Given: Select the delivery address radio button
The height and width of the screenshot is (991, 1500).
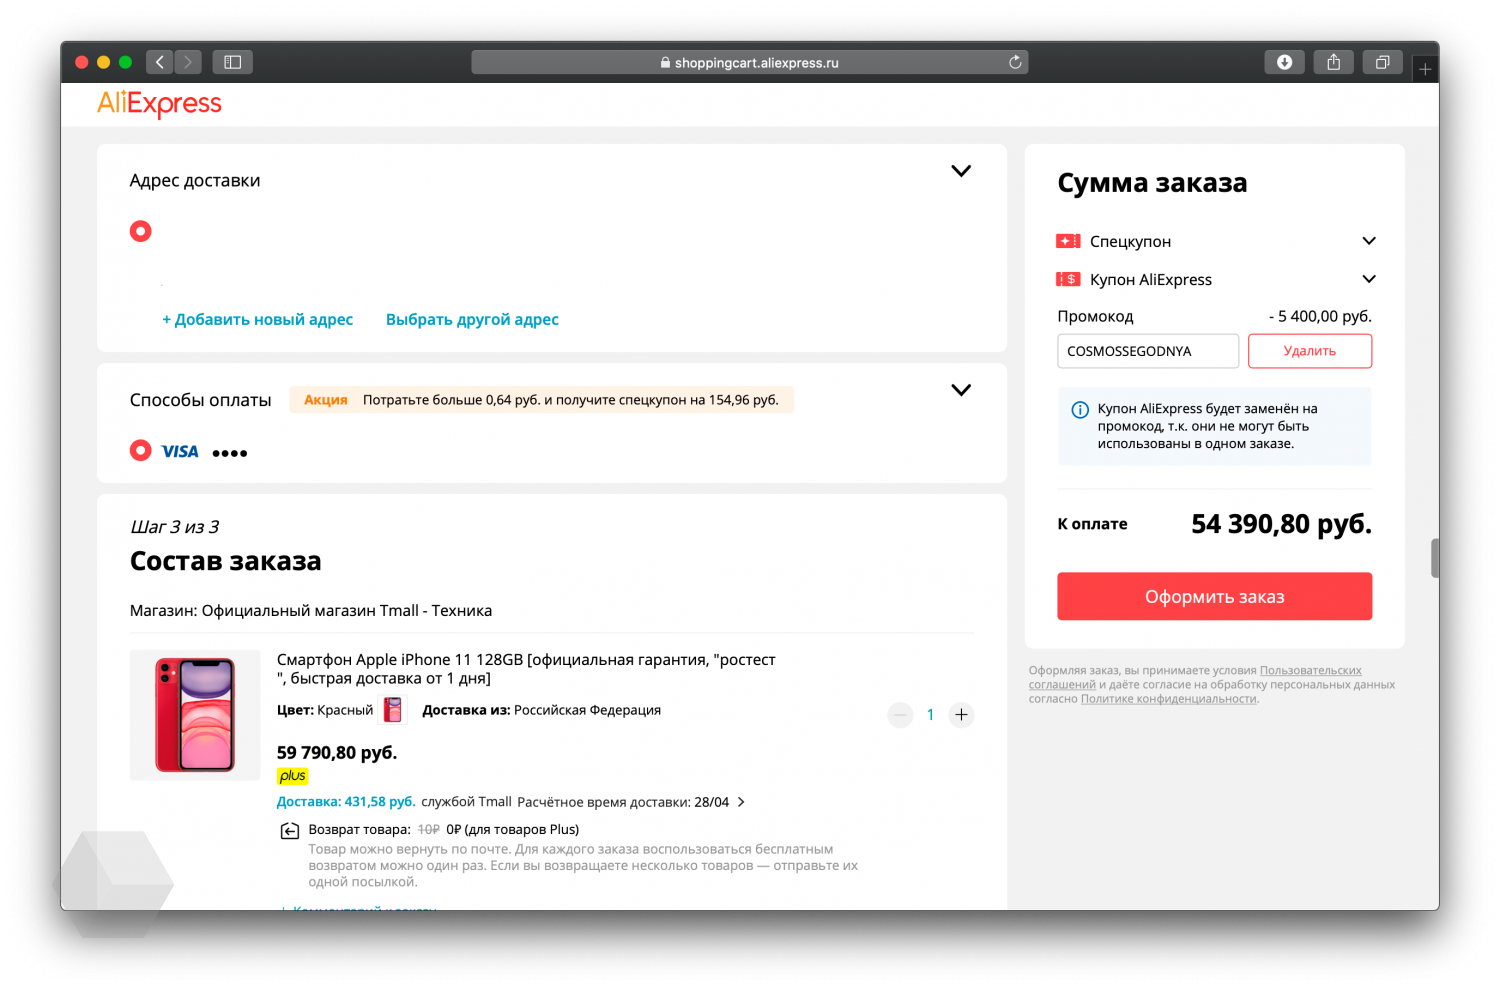Looking at the screenshot, I should click(x=141, y=231).
